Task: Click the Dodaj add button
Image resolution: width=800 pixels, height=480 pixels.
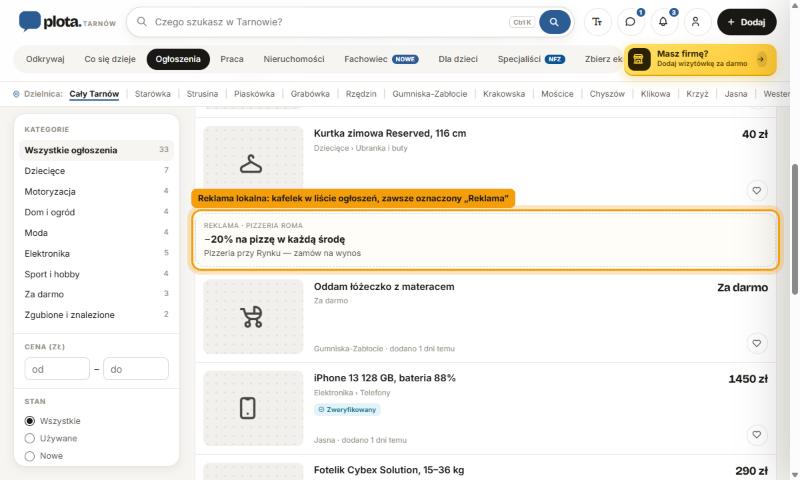Action: [x=746, y=22]
